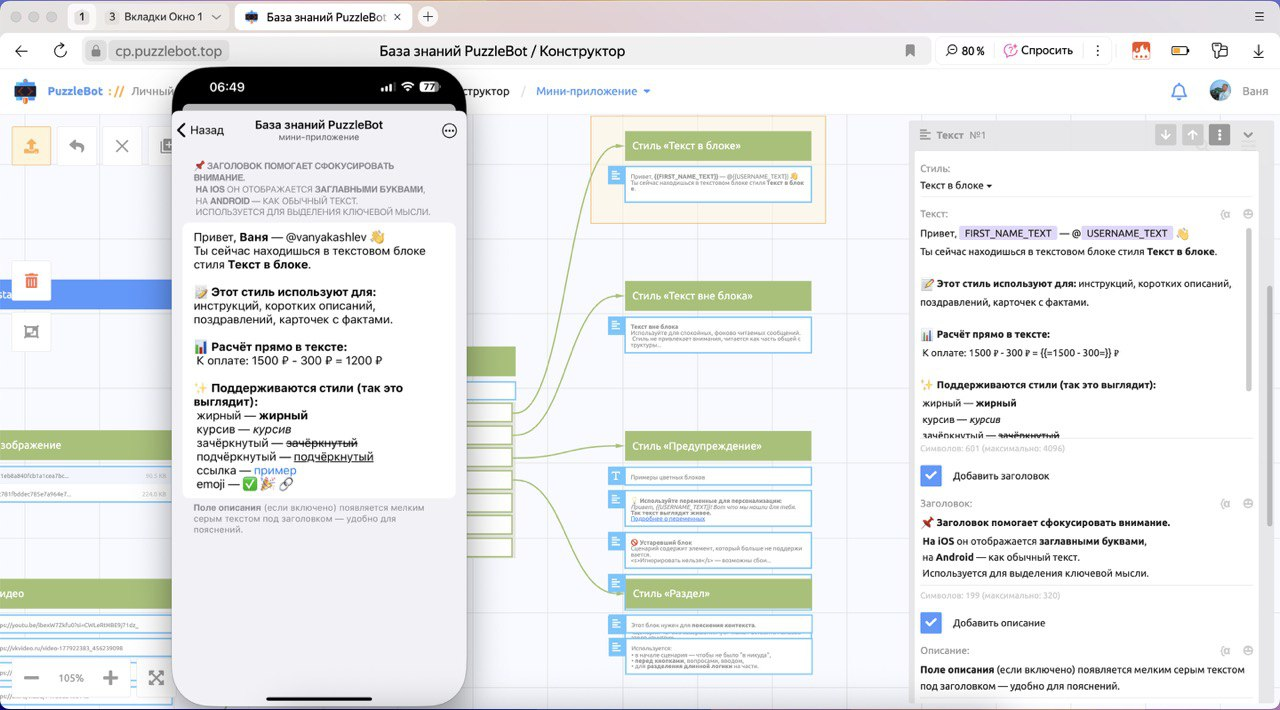Click the undo arrow in constructor toolbar
1280x710 pixels.
click(76, 146)
